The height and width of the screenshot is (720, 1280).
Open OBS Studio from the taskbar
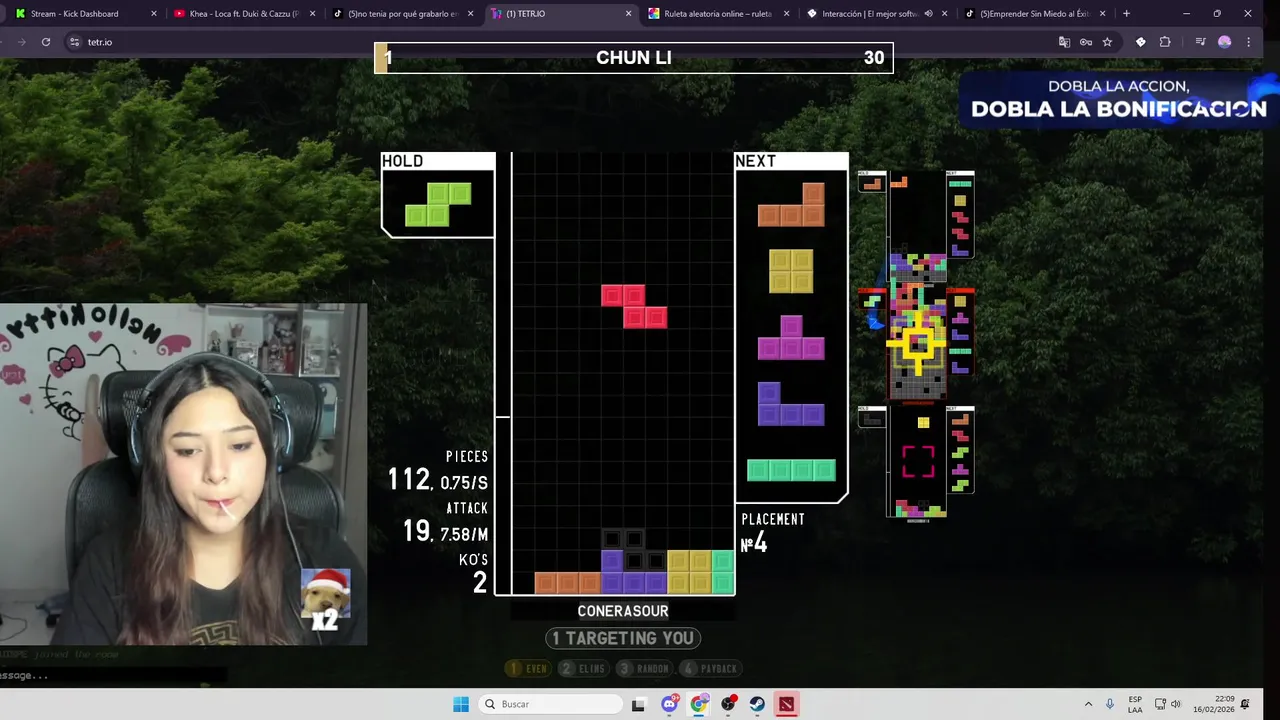click(x=728, y=704)
